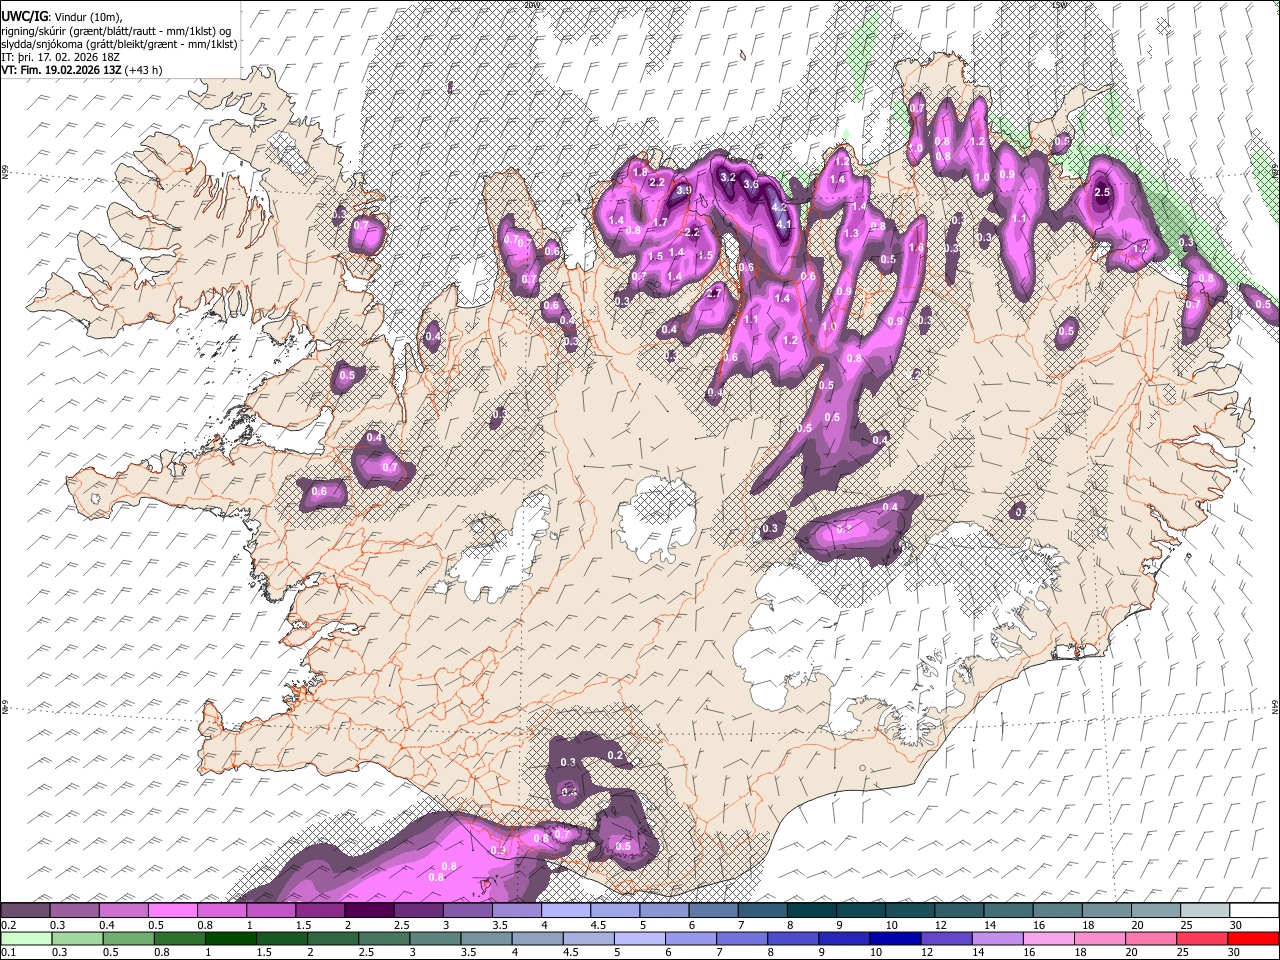Click the light pink 16 swatch in lower legend row
The image size is (1280, 960).
[1049, 938]
